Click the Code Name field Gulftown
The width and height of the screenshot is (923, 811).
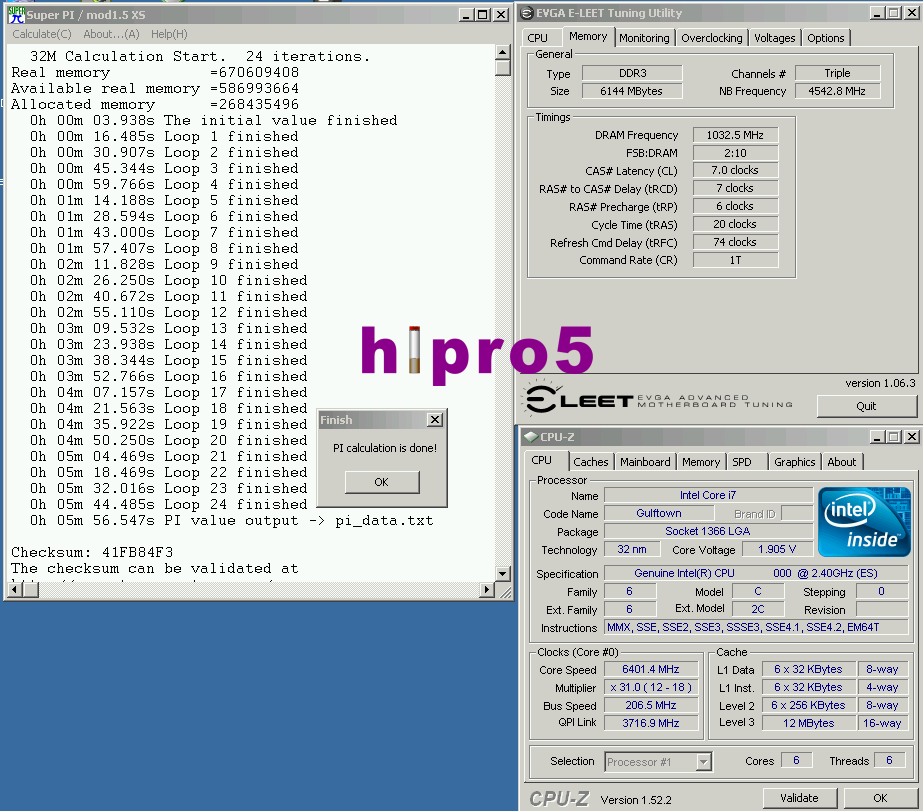point(659,513)
